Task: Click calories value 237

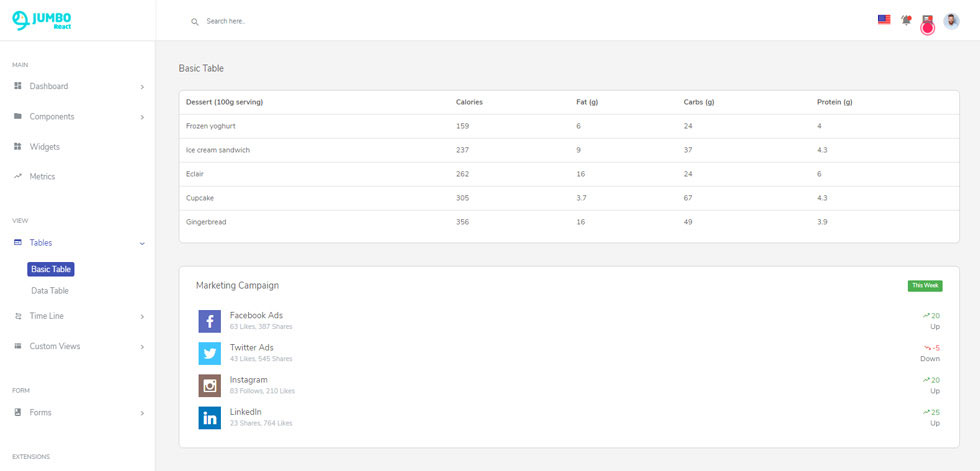Action: pyautogui.click(x=462, y=151)
